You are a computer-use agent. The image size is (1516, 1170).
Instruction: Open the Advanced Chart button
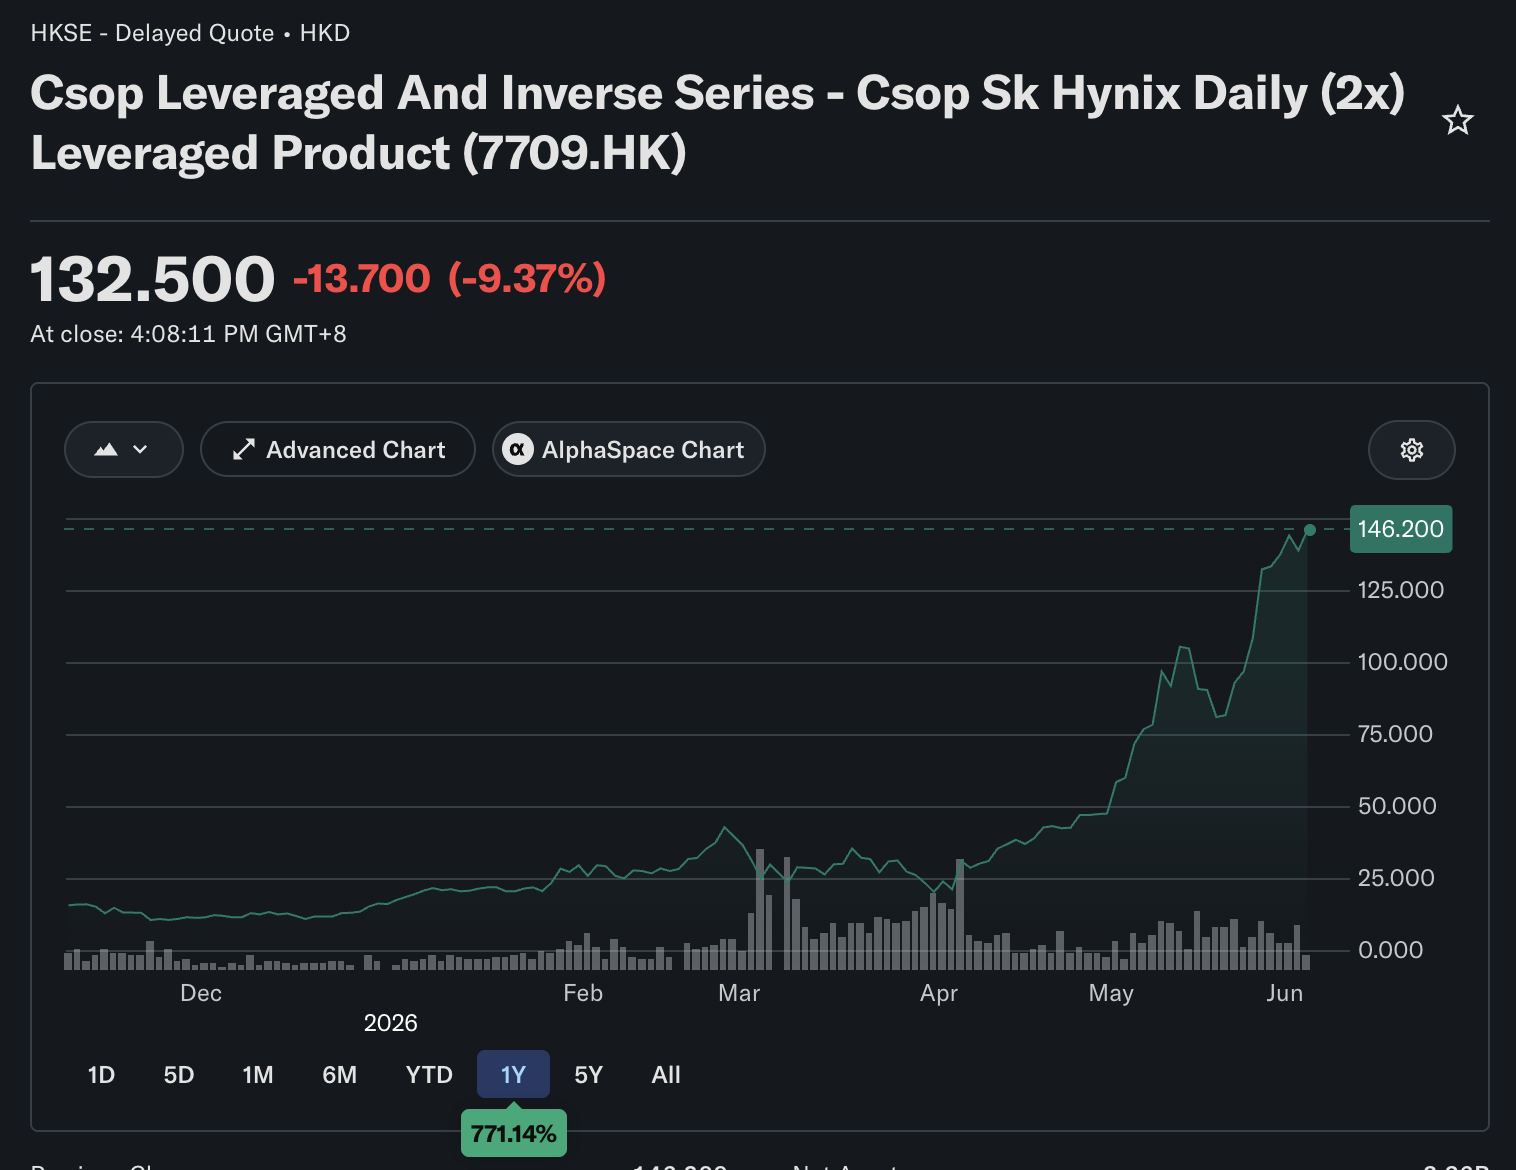pos(337,450)
